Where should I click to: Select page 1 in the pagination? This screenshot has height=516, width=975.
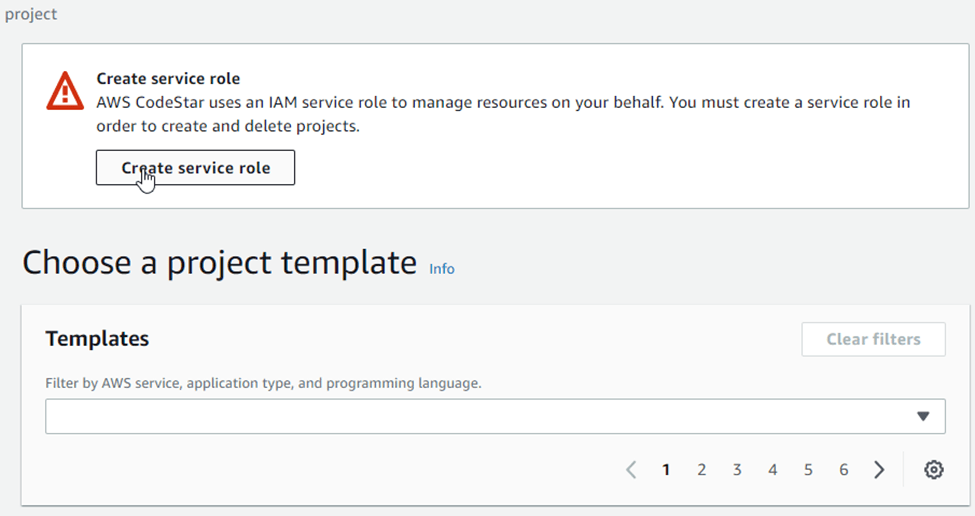click(x=666, y=470)
